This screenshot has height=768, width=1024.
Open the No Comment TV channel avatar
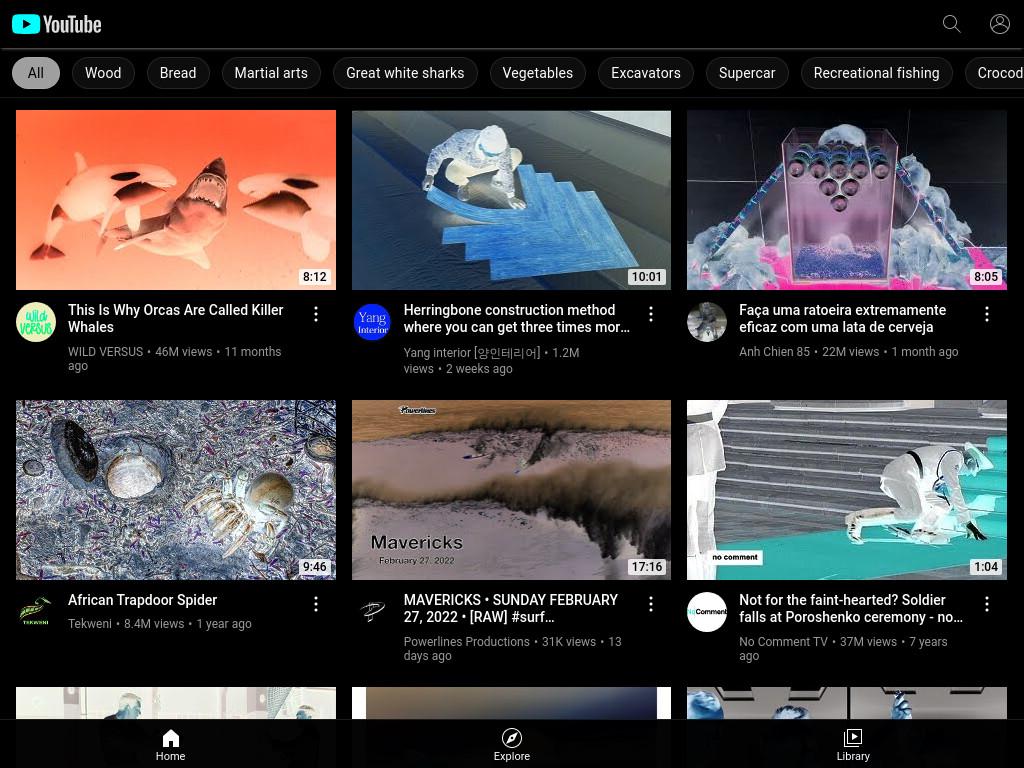[707, 612]
